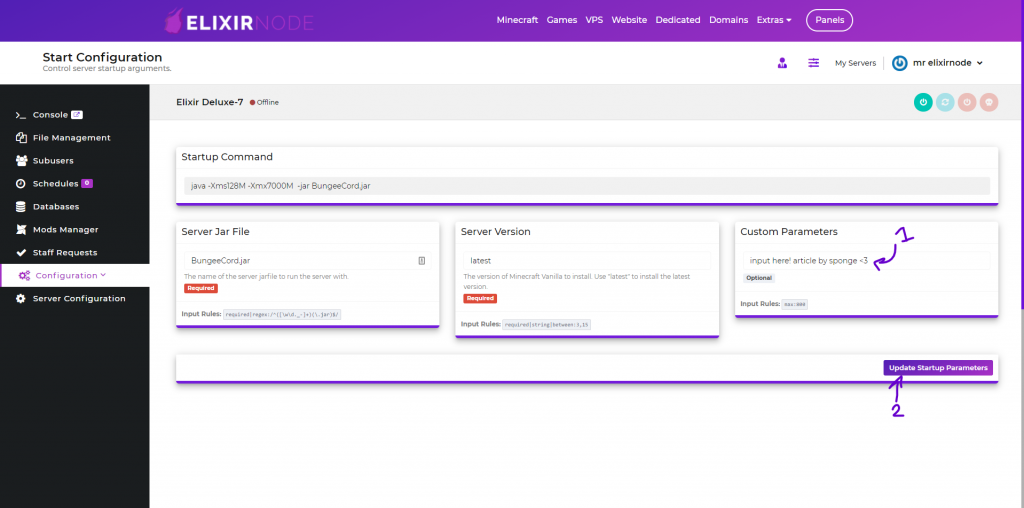Click the Server Jar File input field
This screenshot has height=508, width=1024.
(308, 261)
